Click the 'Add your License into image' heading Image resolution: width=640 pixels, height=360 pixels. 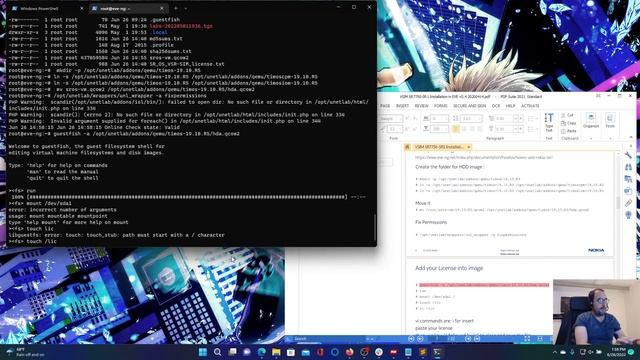coord(449,268)
